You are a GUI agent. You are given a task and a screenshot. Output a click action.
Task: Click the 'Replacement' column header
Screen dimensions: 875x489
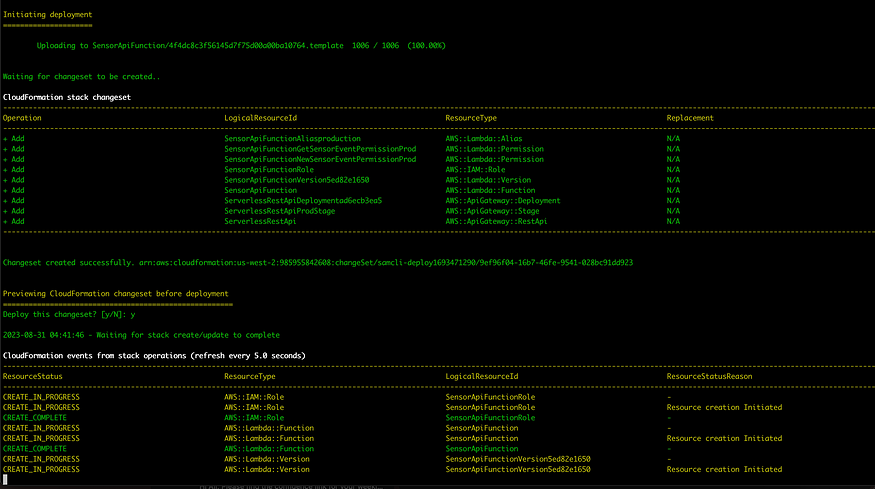[x=690, y=118]
